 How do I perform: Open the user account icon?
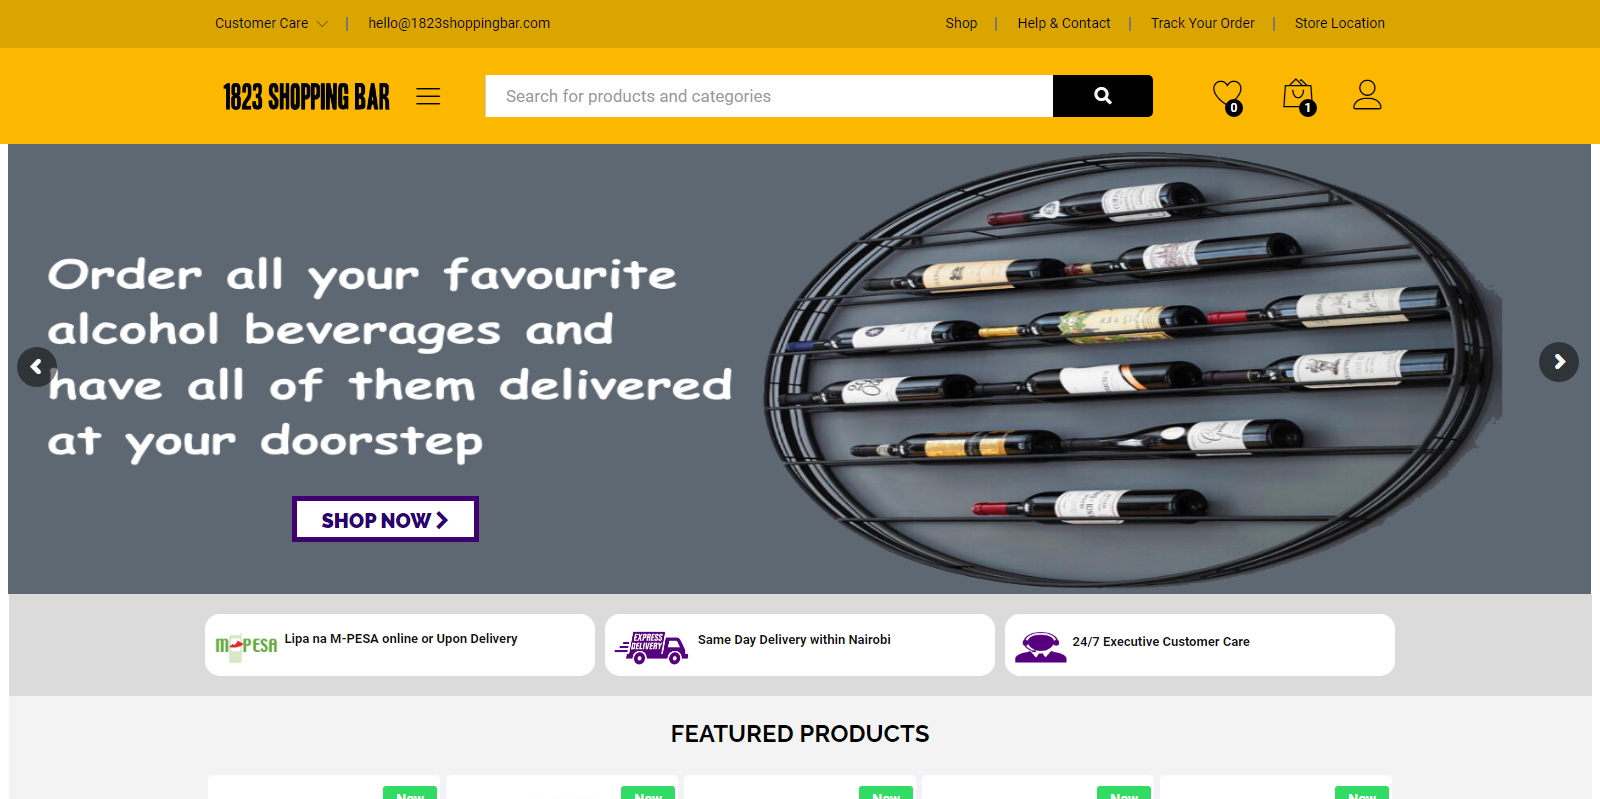click(x=1367, y=95)
